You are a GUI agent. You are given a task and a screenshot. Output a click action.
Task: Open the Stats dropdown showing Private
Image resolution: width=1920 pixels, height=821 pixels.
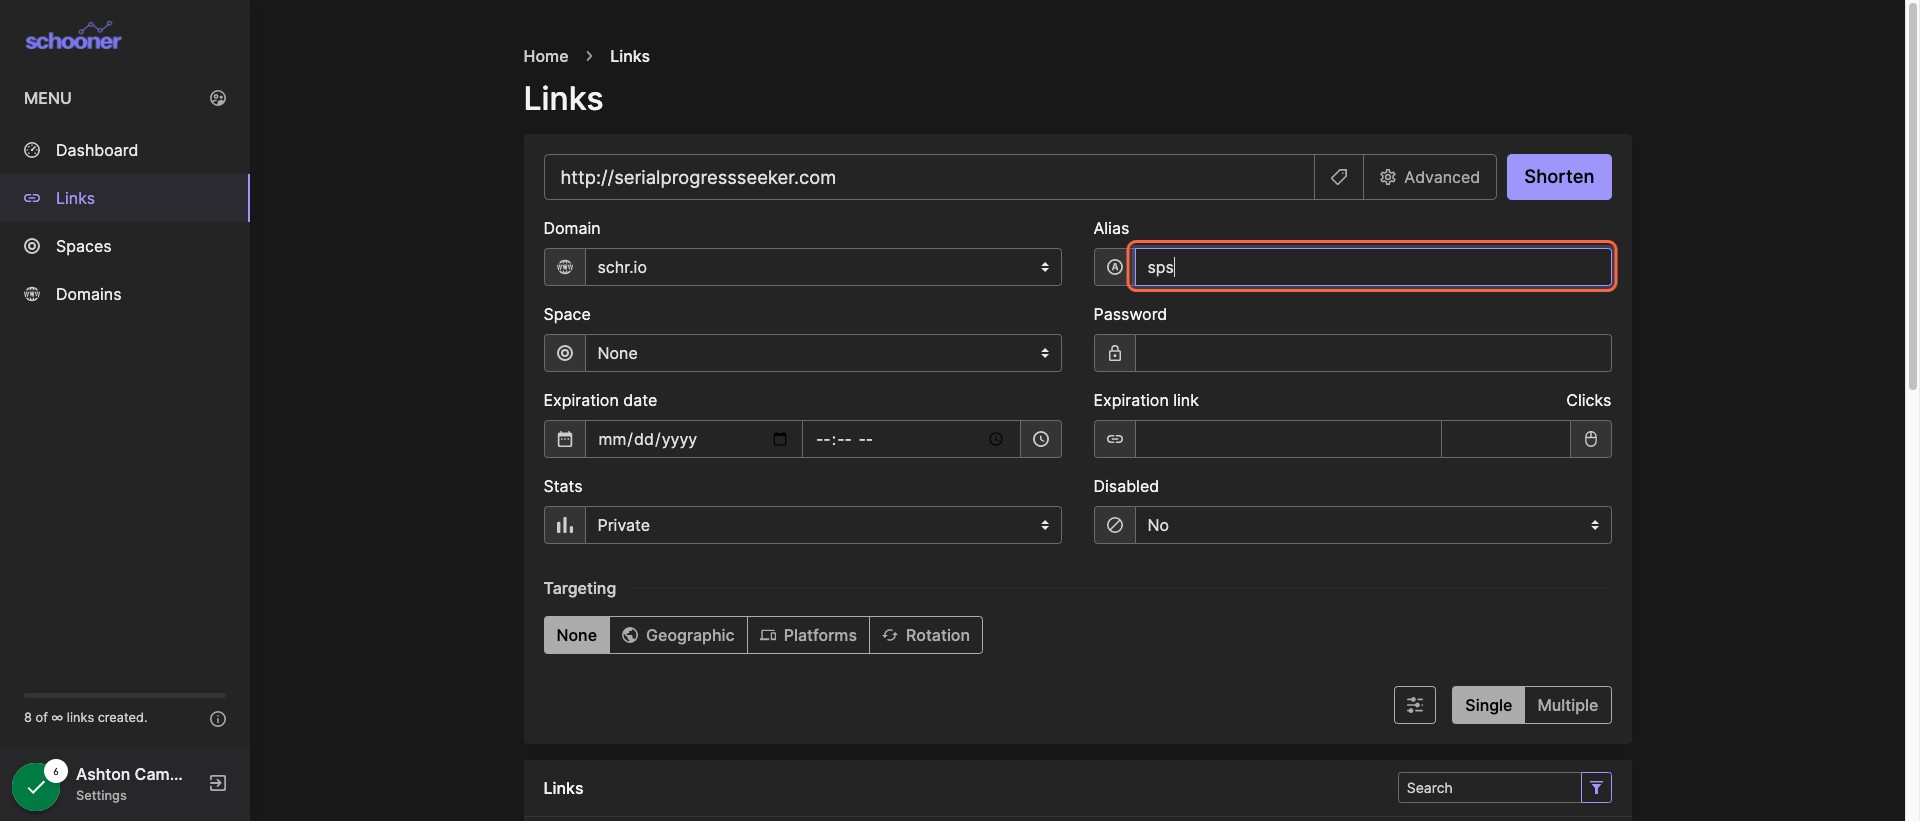tap(823, 525)
